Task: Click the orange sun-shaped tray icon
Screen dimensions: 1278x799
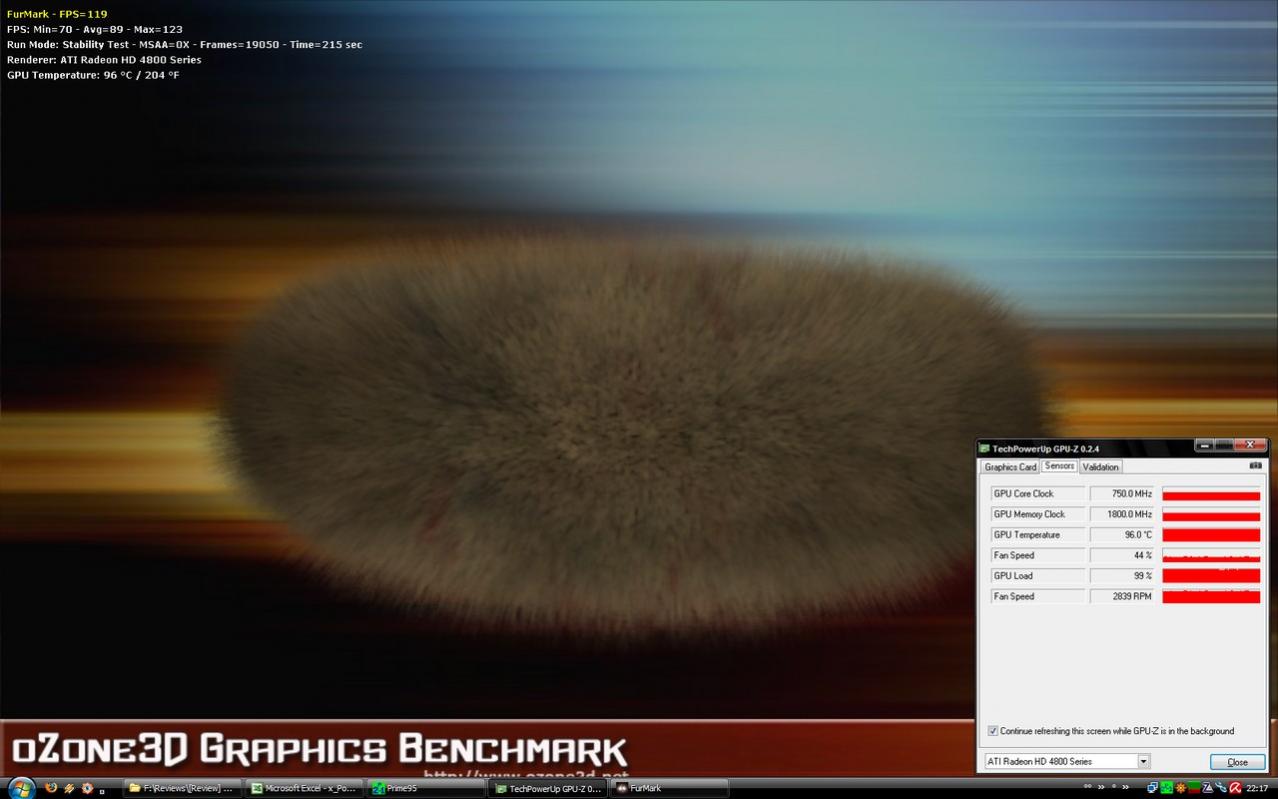Action: tap(1181, 788)
